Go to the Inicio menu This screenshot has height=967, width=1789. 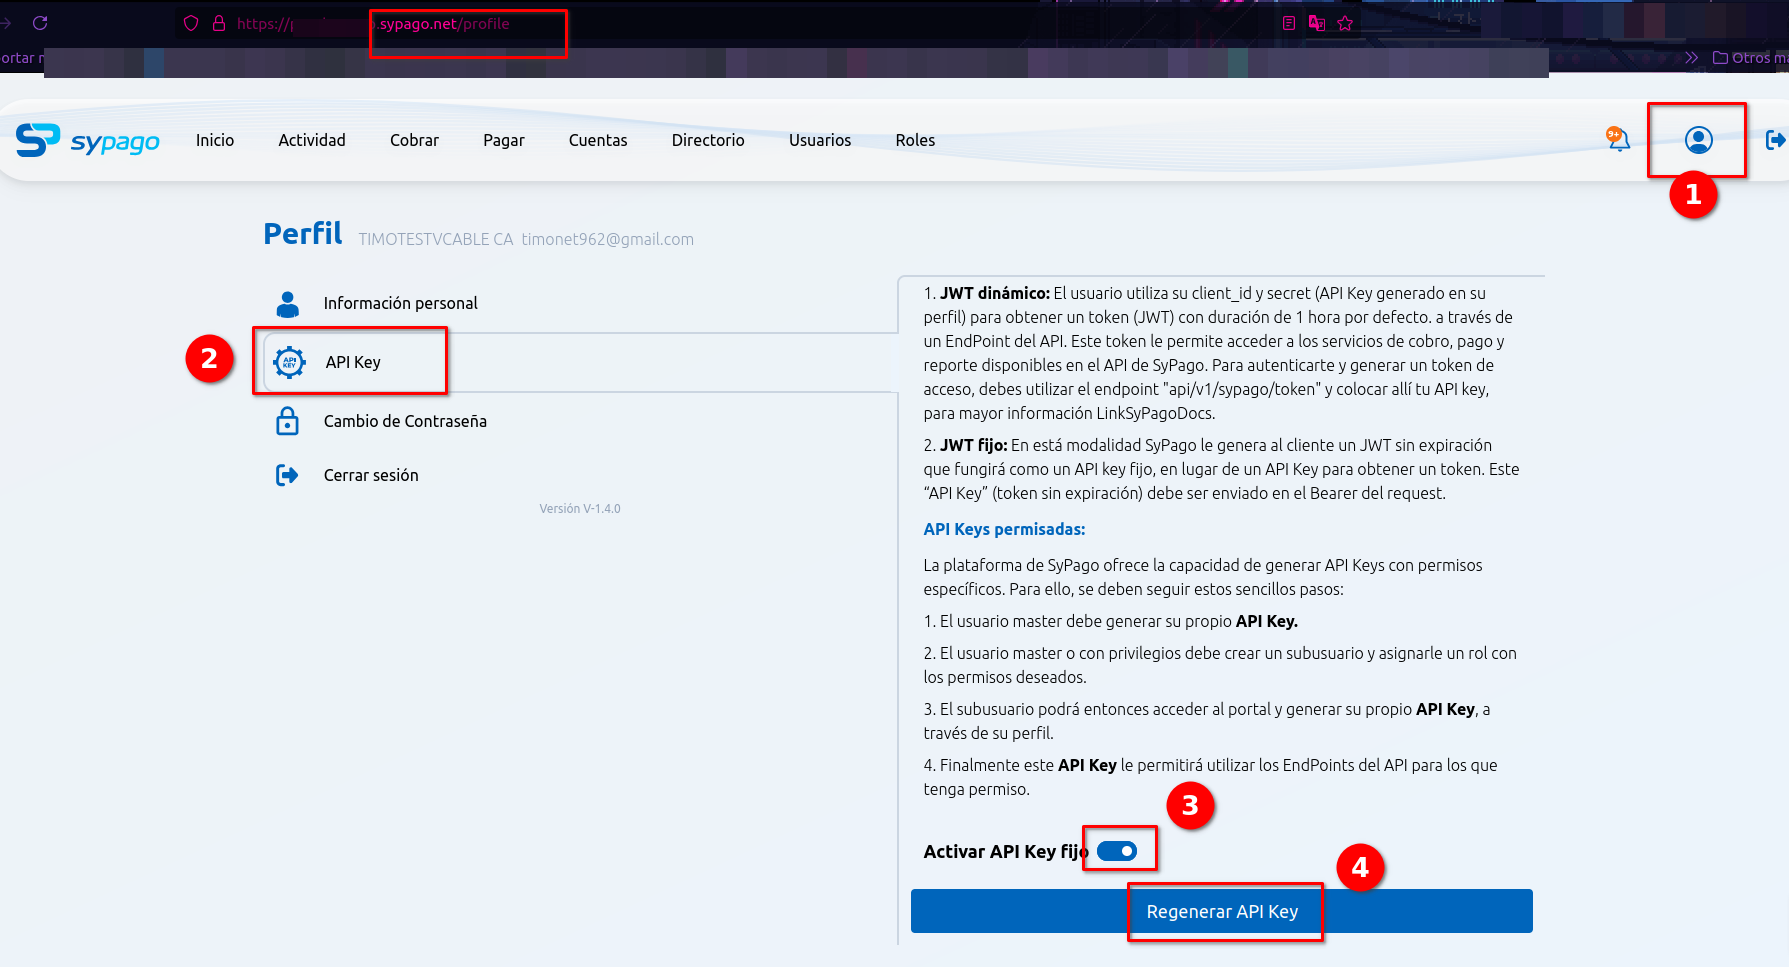[x=215, y=140]
